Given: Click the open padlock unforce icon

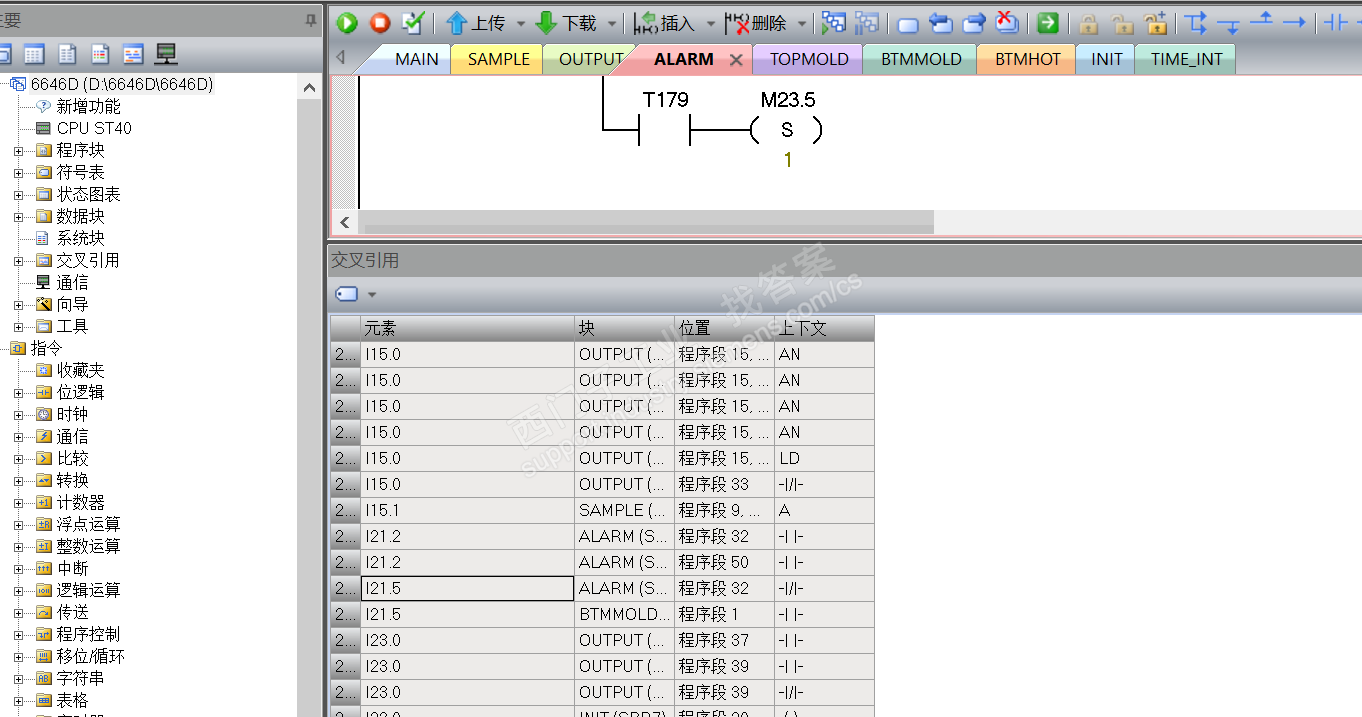Looking at the screenshot, I should 1122,22.
